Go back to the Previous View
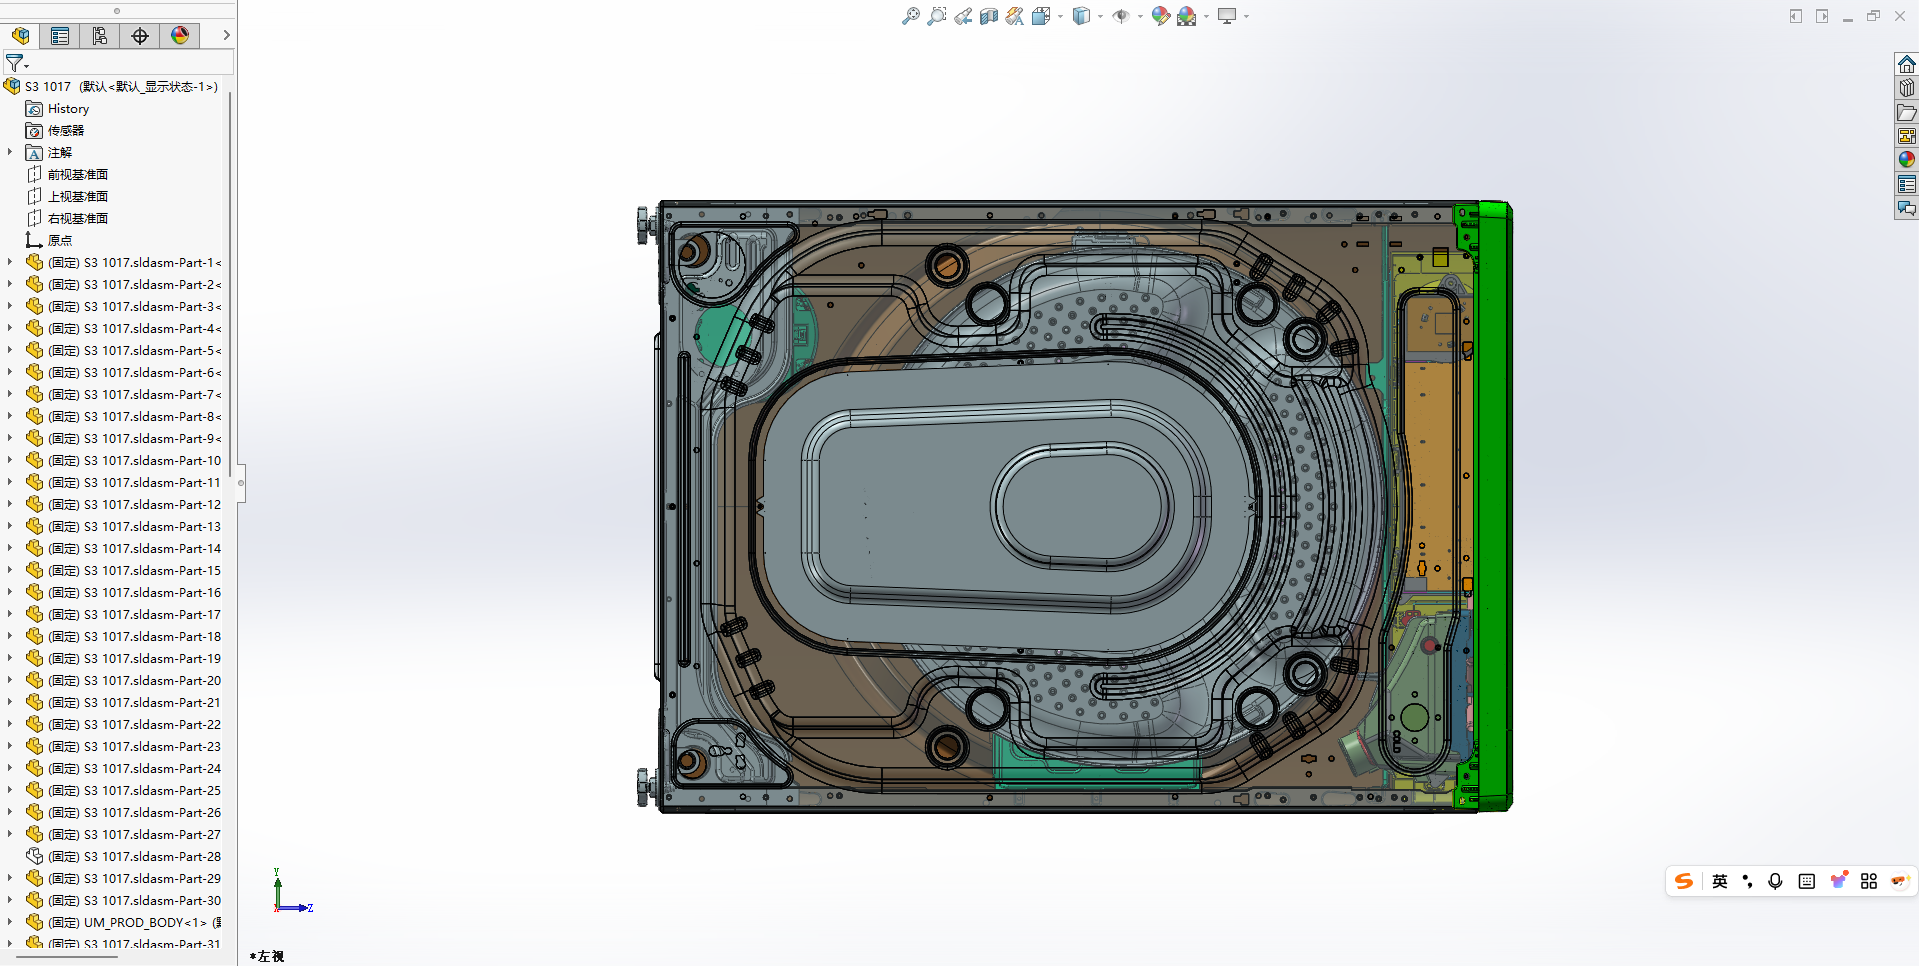Viewport: 1919px width, 966px height. pyautogui.click(x=962, y=16)
